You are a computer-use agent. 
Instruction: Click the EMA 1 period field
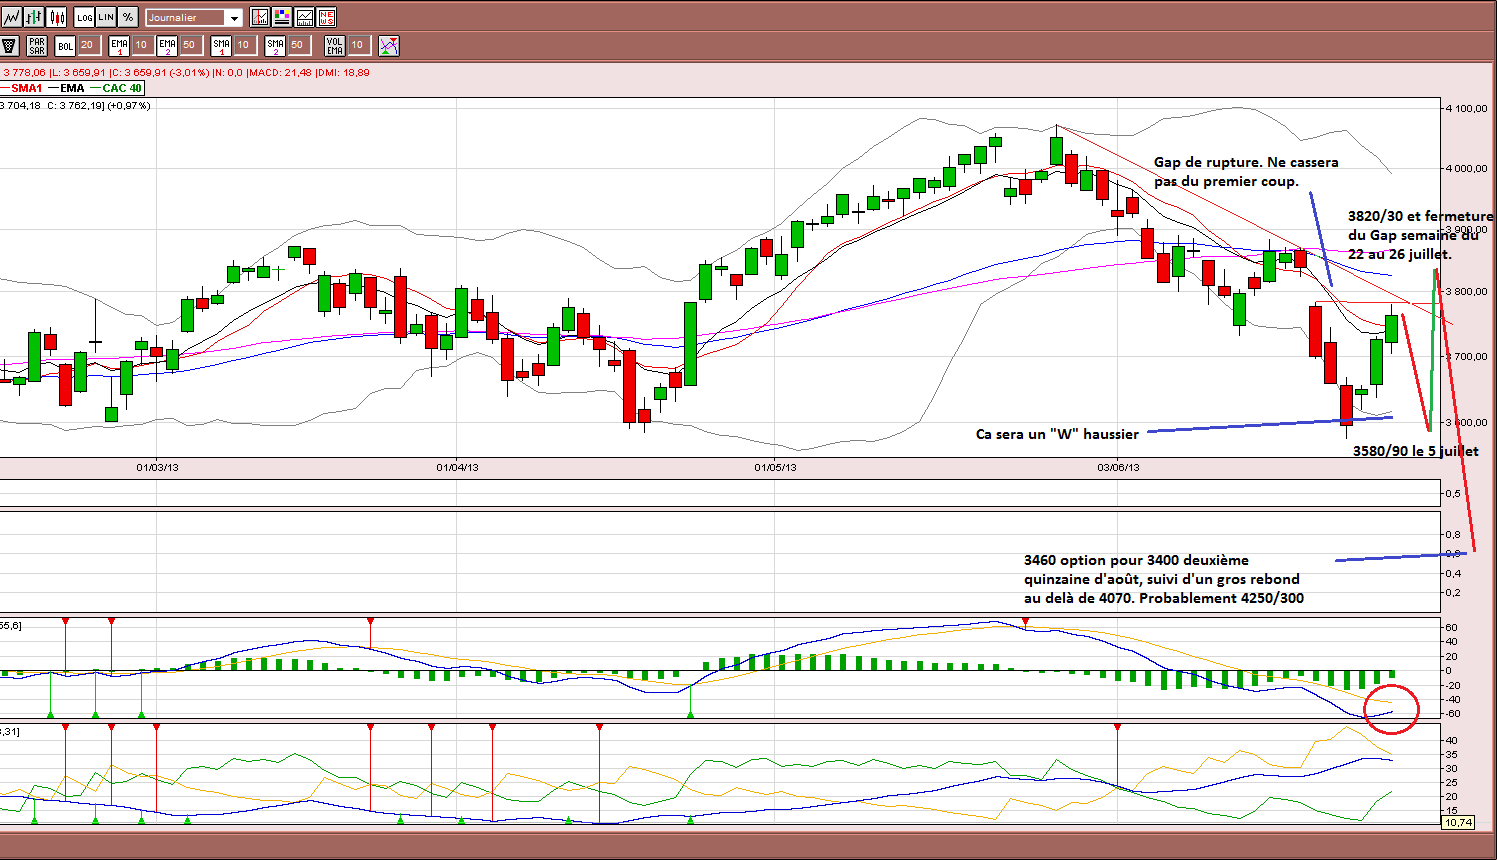(142, 45)
